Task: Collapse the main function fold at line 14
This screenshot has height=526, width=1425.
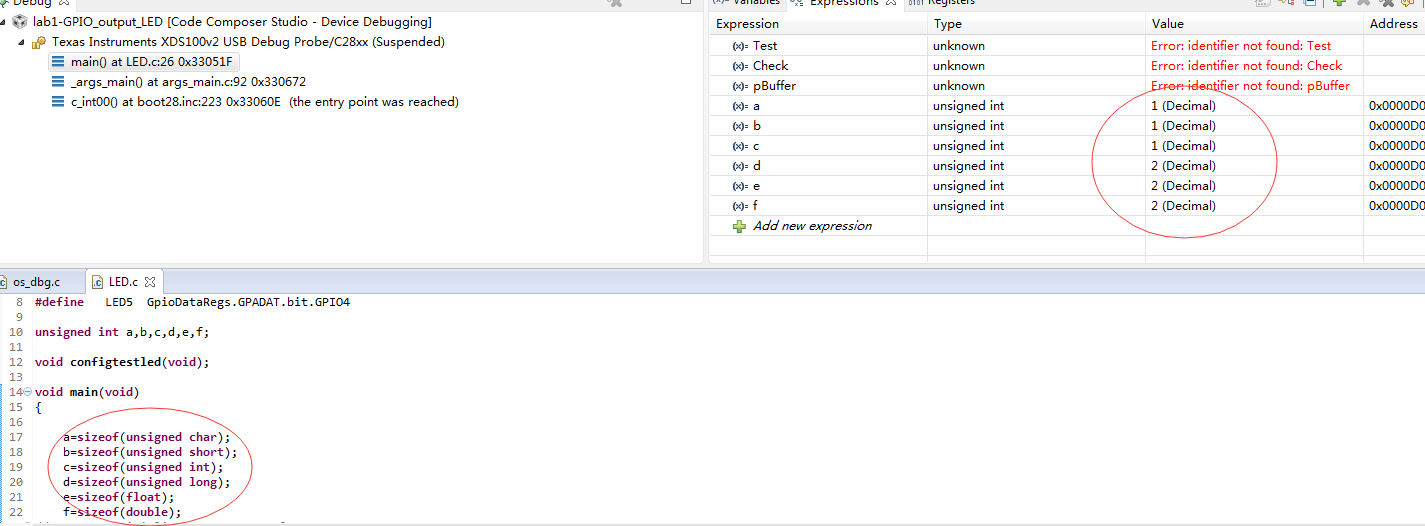Action: coord(27,392)
